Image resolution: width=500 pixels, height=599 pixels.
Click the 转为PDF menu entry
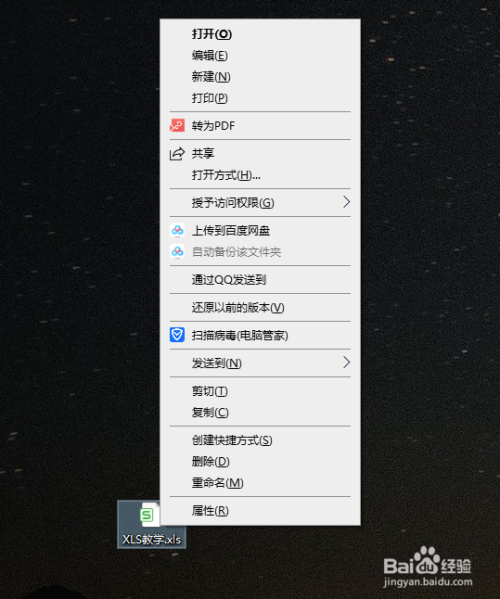pyautogui.click(x=260, y=126)
